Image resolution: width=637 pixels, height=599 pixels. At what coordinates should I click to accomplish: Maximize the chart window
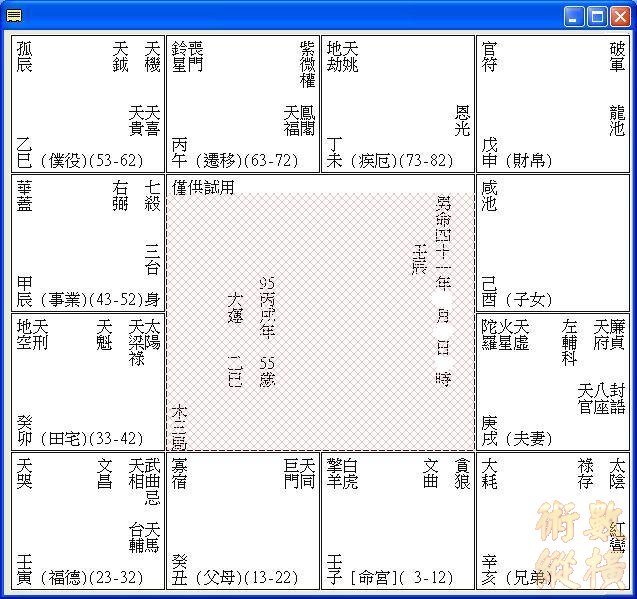pyautogui.click(x=596, y=16)
